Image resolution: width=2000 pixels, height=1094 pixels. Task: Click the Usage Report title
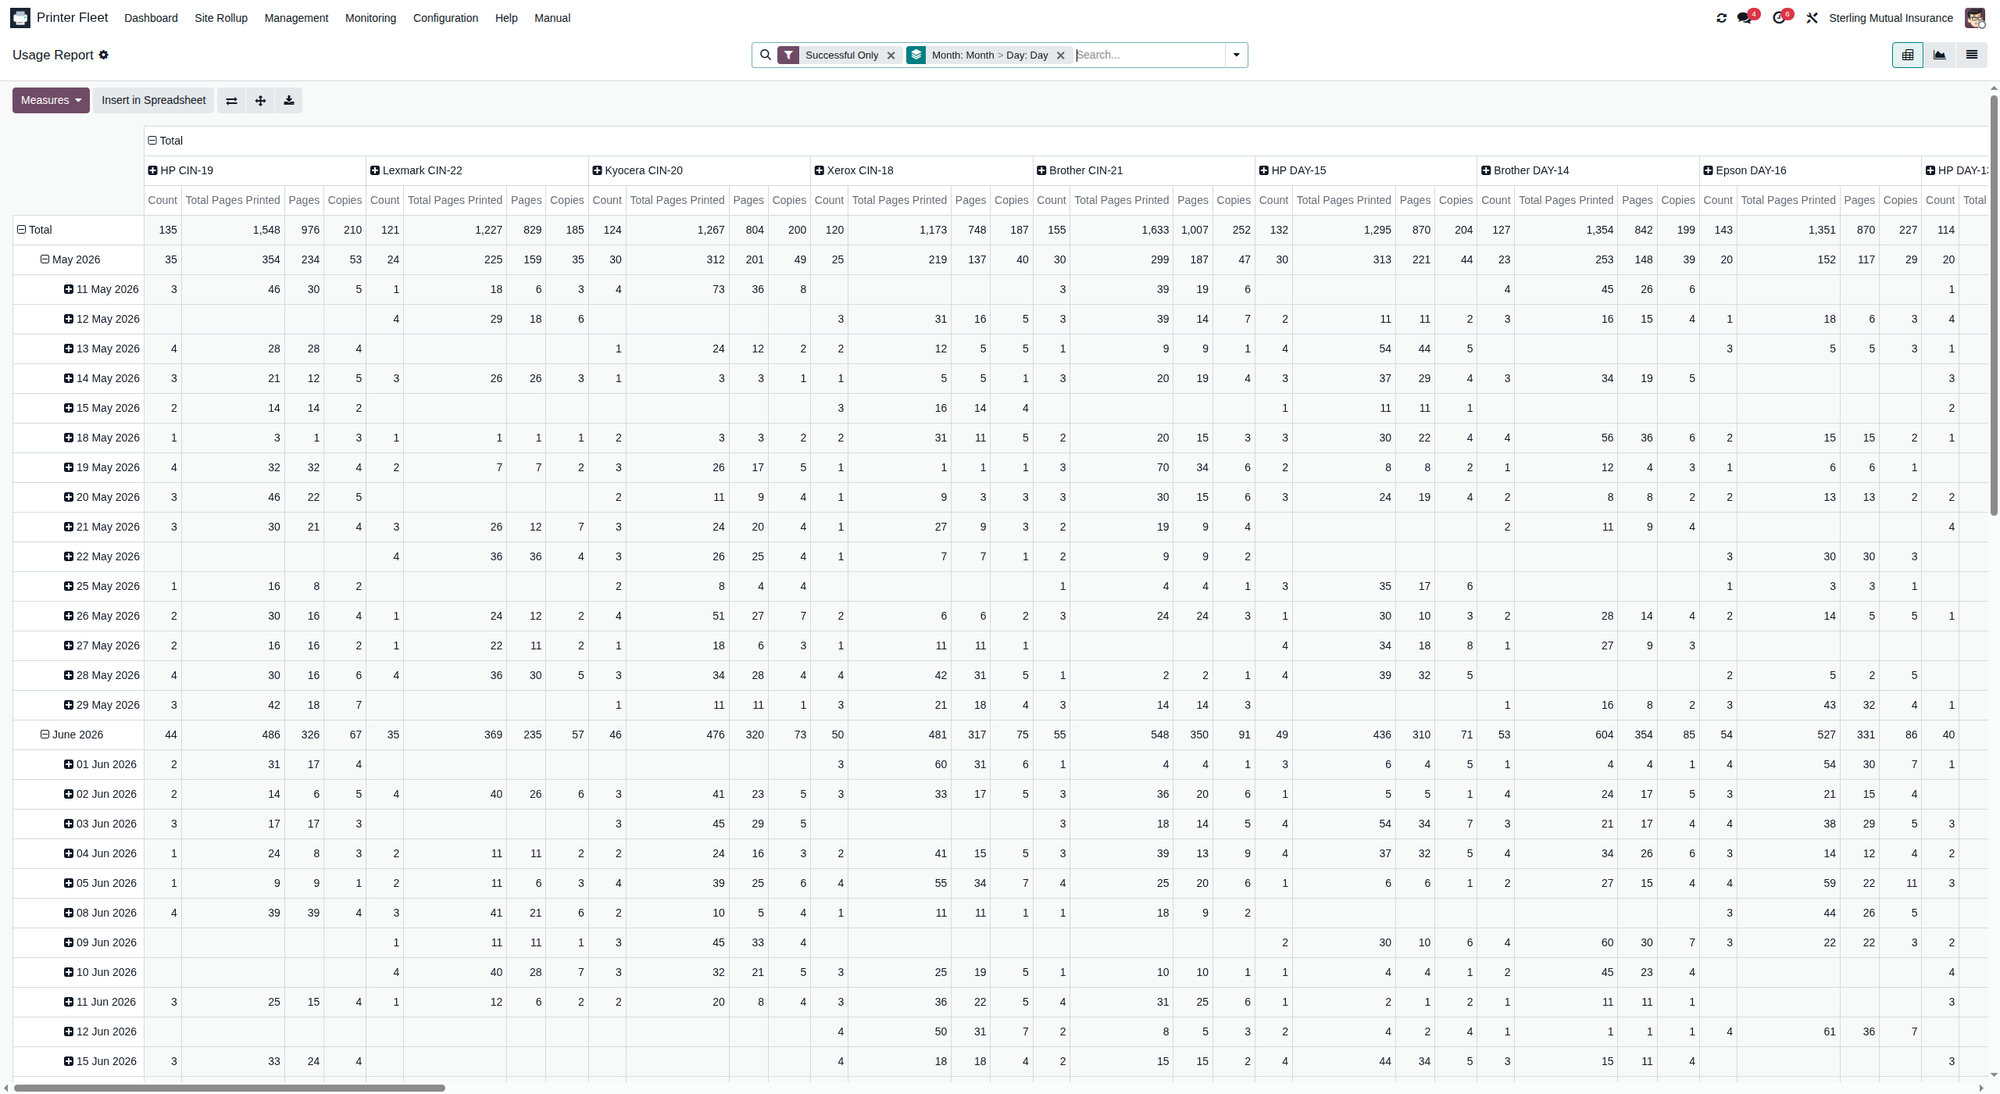pos(53,55)
